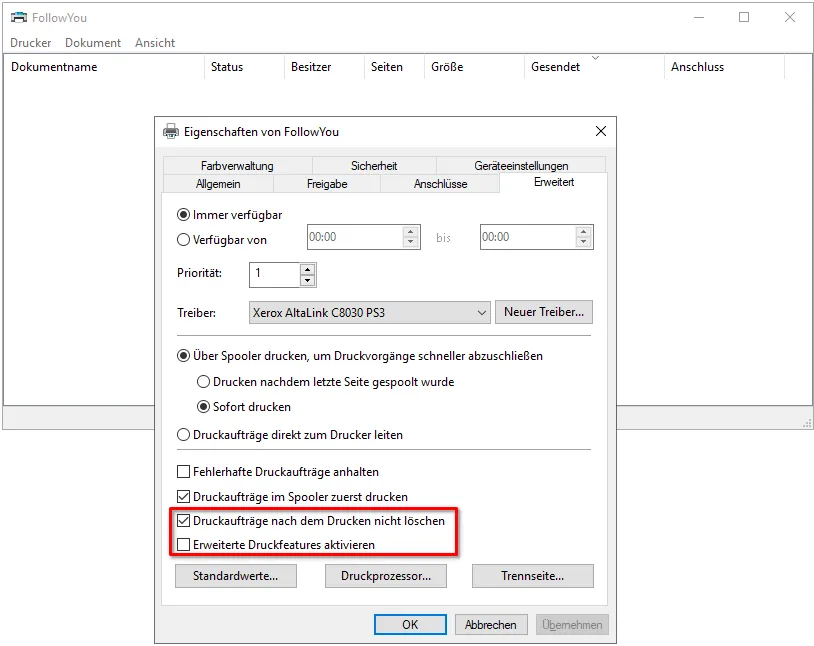814x646 pixels.
Task: Open the Drucker menu
Action: (x=31, y=43)
